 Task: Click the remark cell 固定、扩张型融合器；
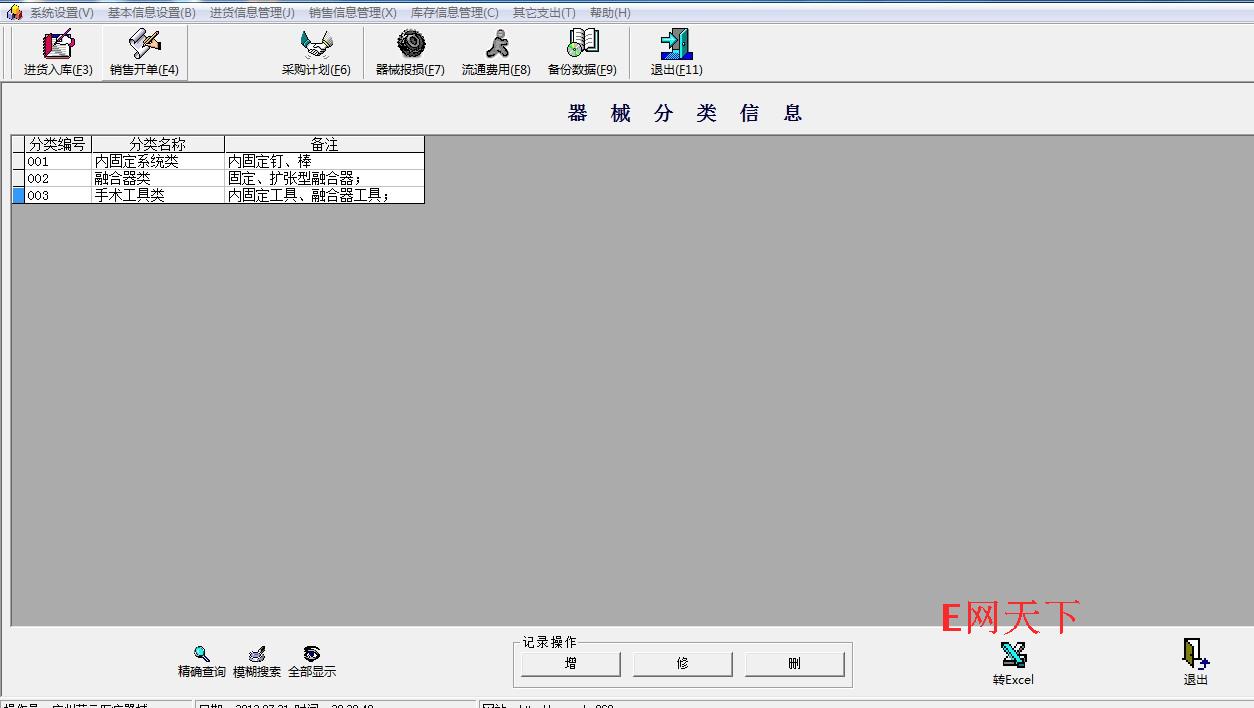[325, 178]
